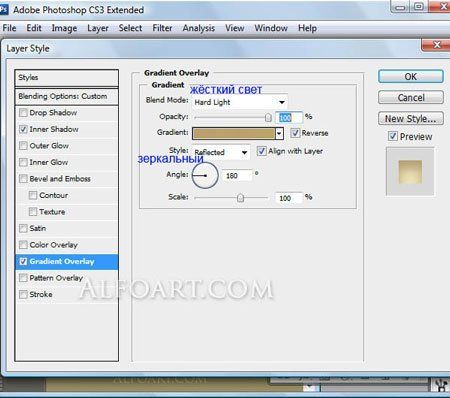Disable the Inner Shadow checkbox
Screen dimensions: 450x398
tap(23, 129)
